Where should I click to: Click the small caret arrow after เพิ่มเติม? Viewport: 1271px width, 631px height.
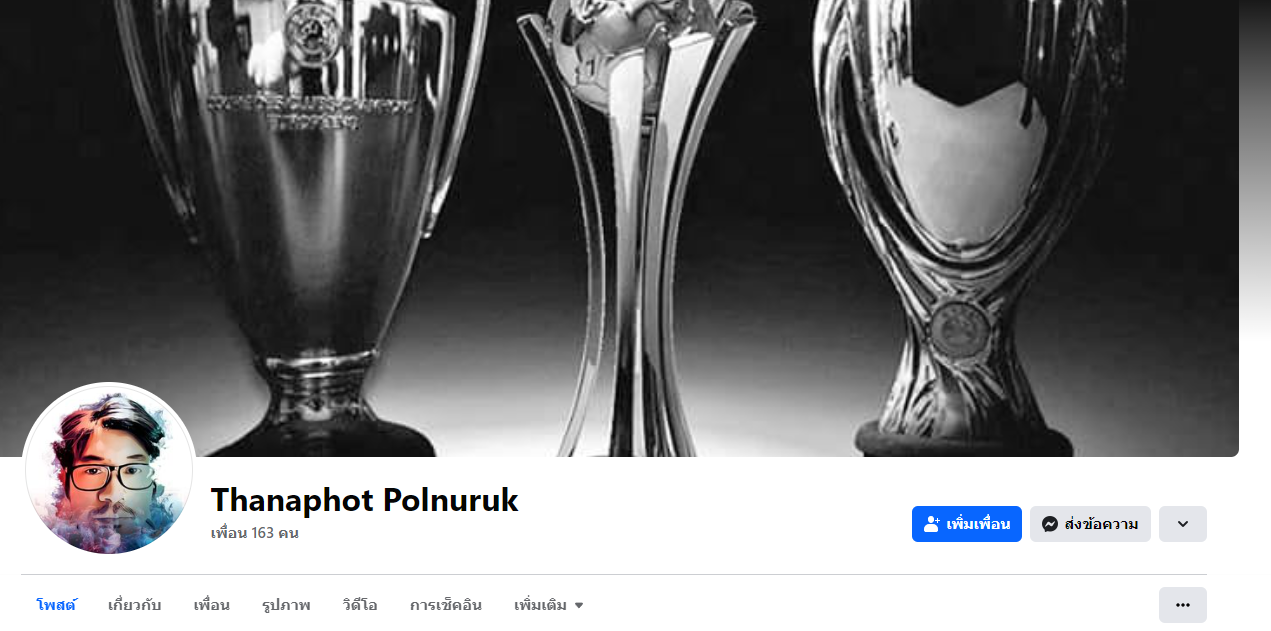pos(579,606)
